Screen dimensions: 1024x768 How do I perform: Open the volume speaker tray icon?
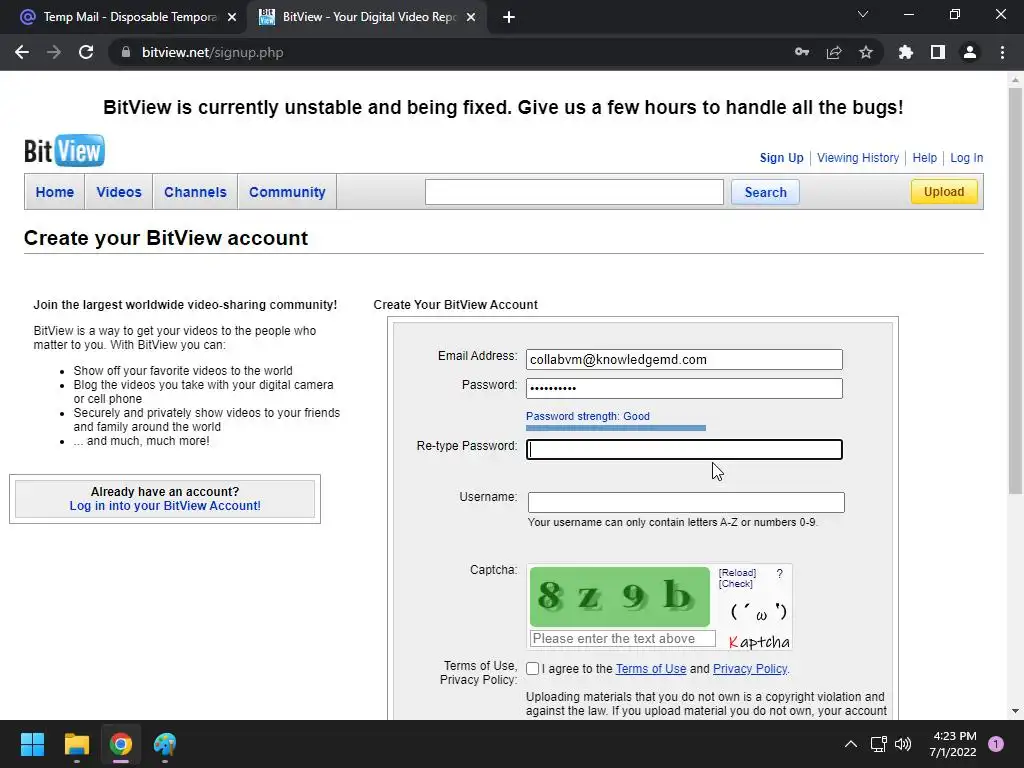pos(903,744)
